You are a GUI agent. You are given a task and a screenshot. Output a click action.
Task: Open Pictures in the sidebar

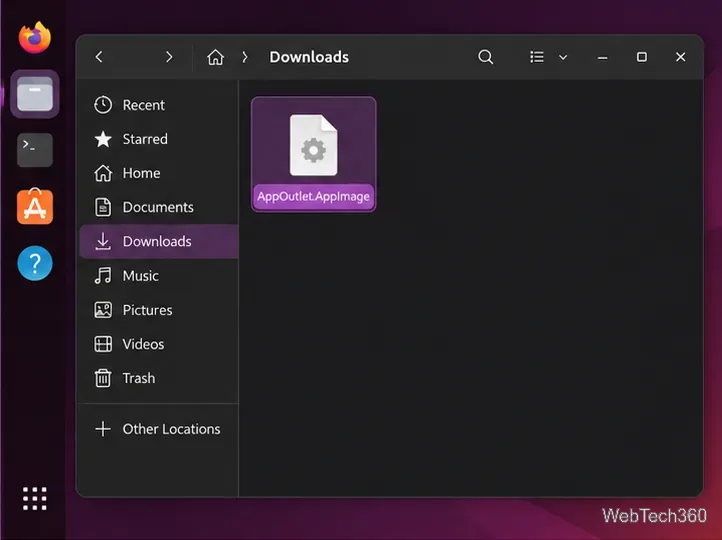click(159, 310)
